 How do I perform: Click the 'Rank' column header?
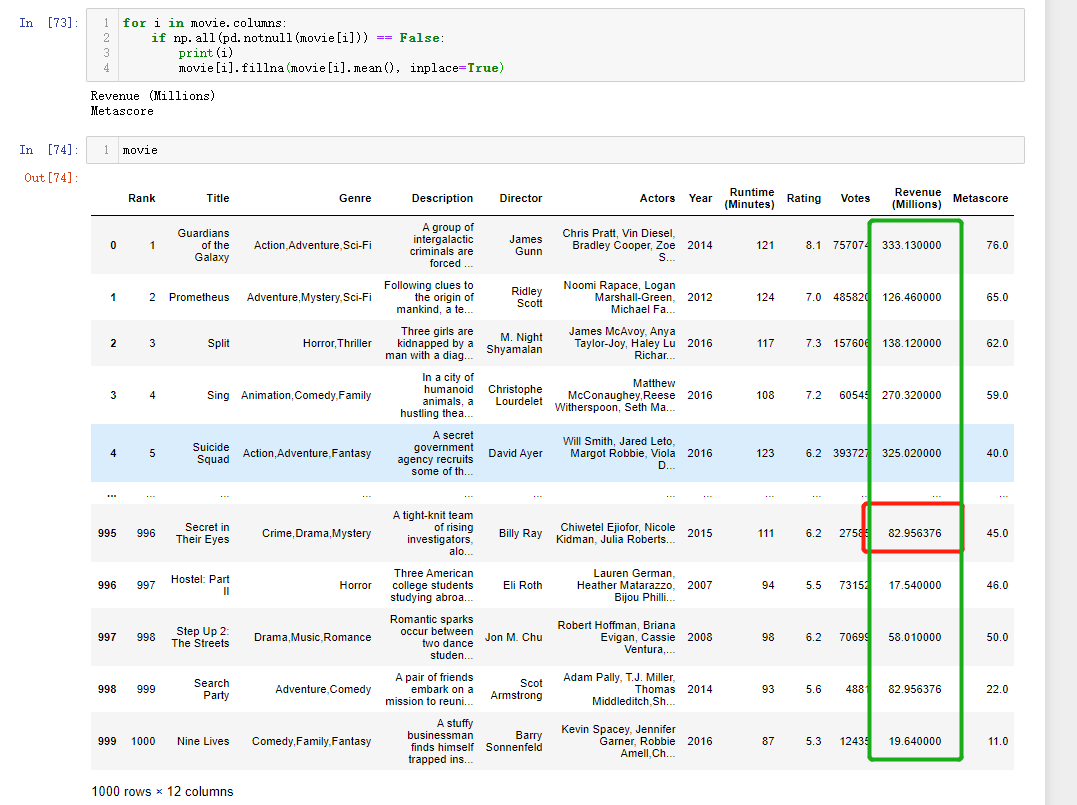coord(141,198)
